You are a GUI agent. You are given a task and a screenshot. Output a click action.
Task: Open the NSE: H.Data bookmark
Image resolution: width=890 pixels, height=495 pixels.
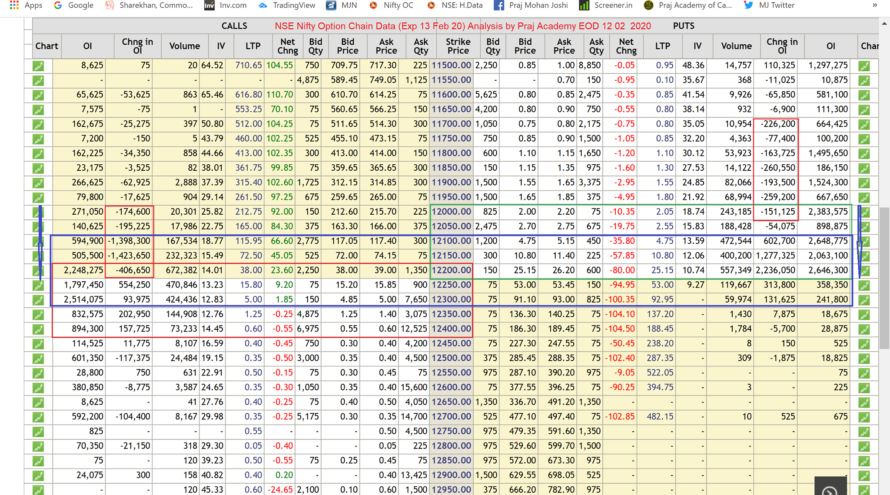[455, 5]
